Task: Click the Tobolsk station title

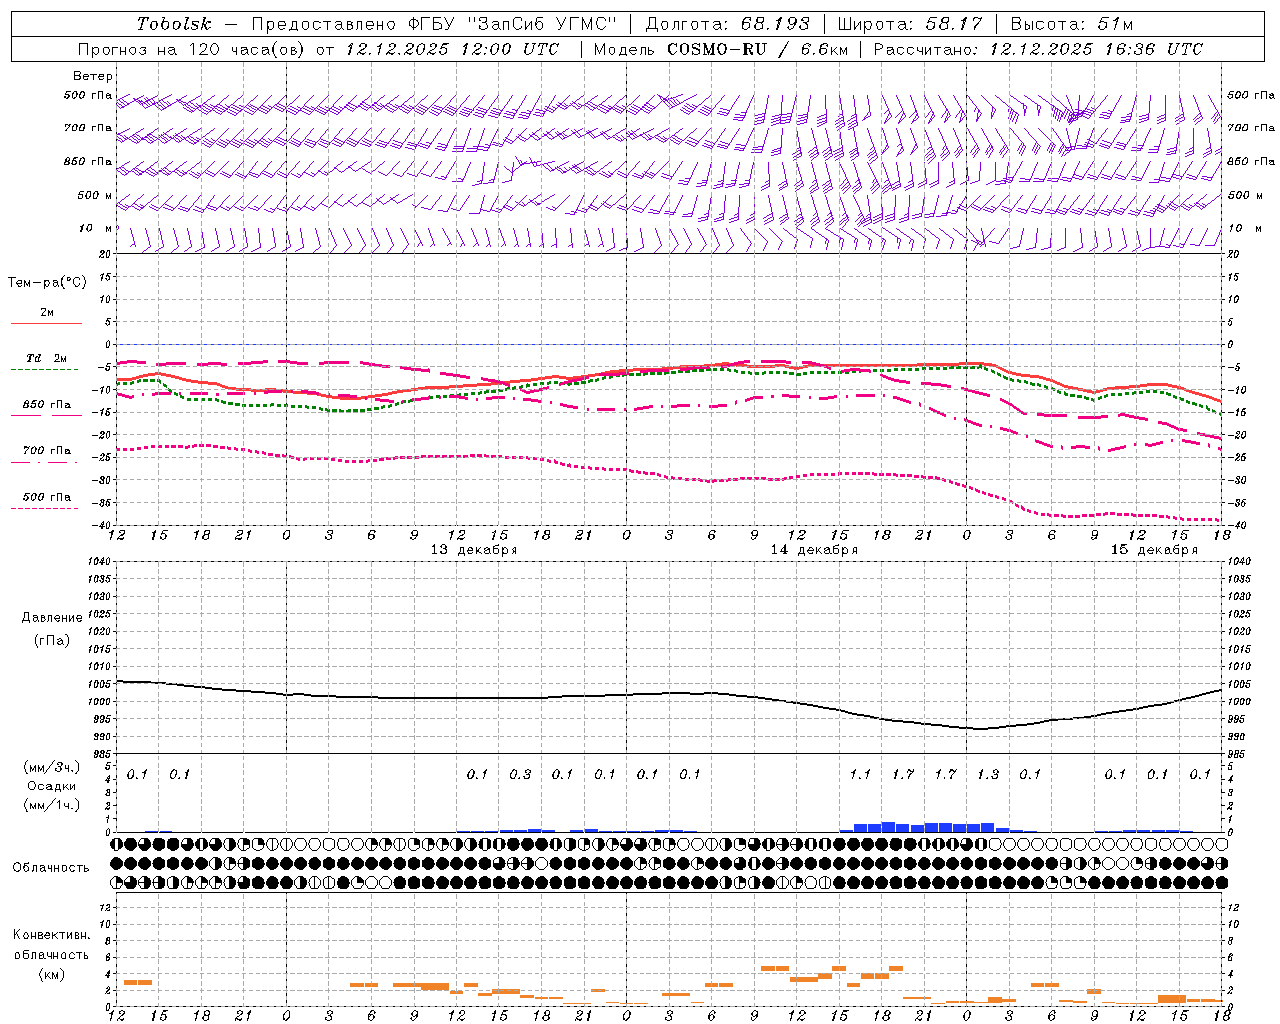Action: coord(174,24)
